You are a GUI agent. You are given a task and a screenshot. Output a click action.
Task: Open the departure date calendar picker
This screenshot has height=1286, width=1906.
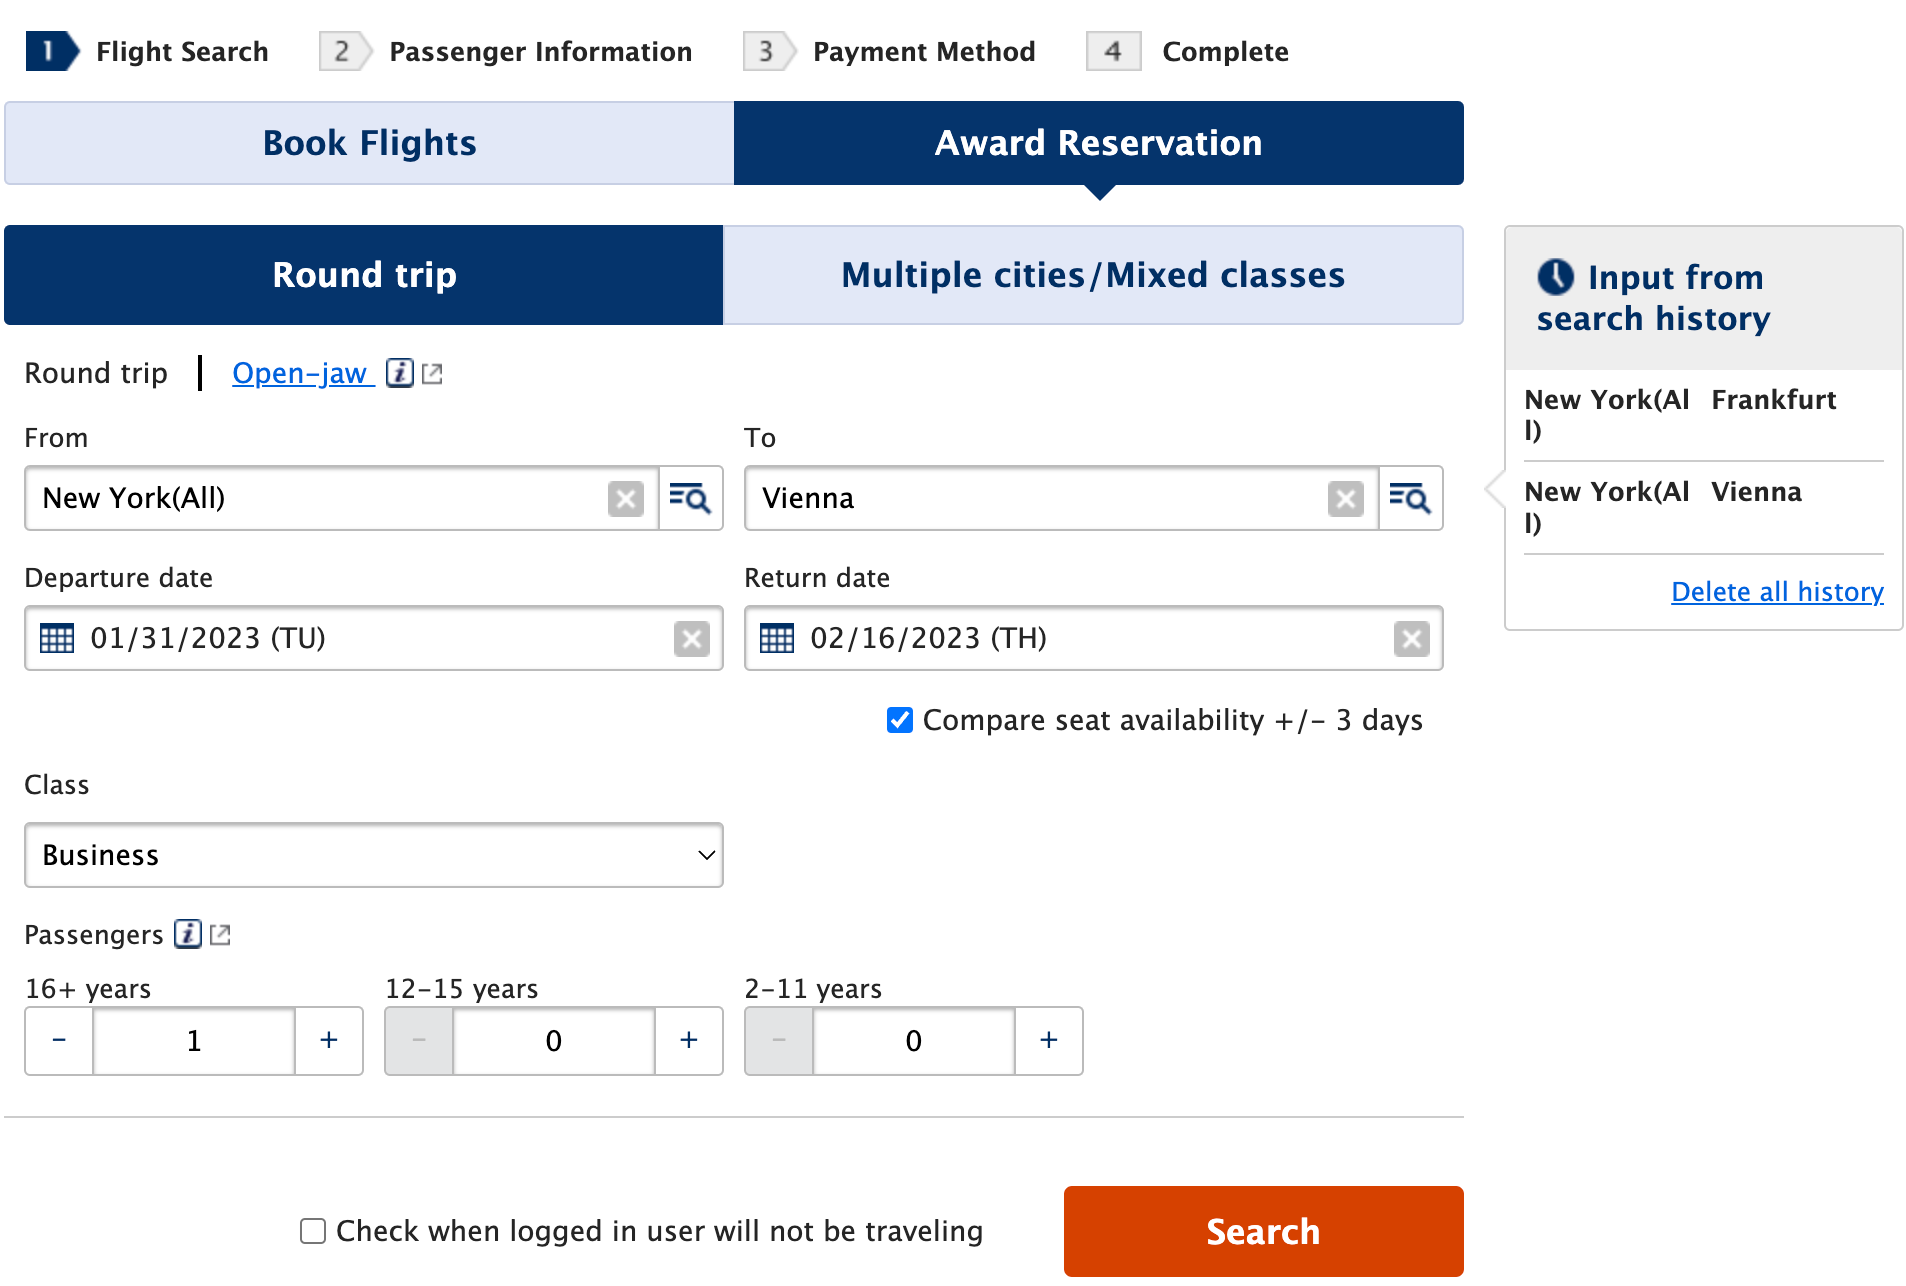click(x=57, y=638)
